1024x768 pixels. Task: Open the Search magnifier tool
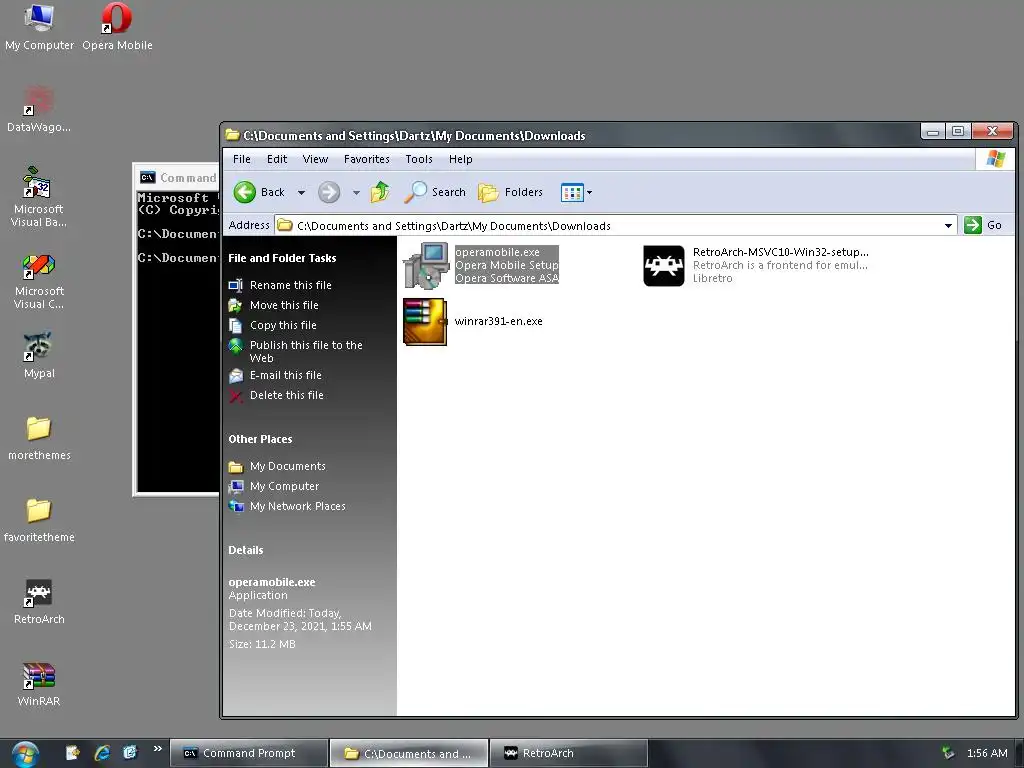(x=435, y=192)
